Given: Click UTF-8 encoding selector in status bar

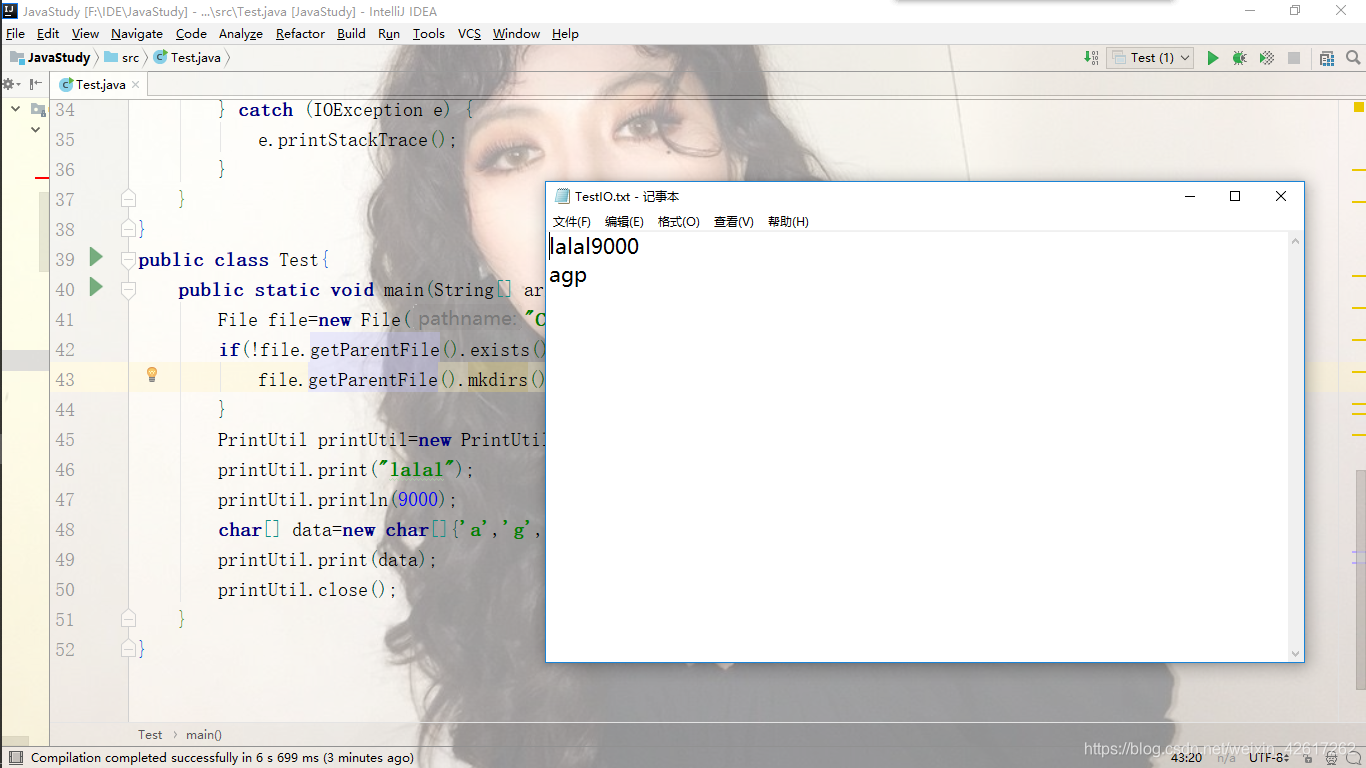Looking at the screenshot, I should pos(1269,757).
